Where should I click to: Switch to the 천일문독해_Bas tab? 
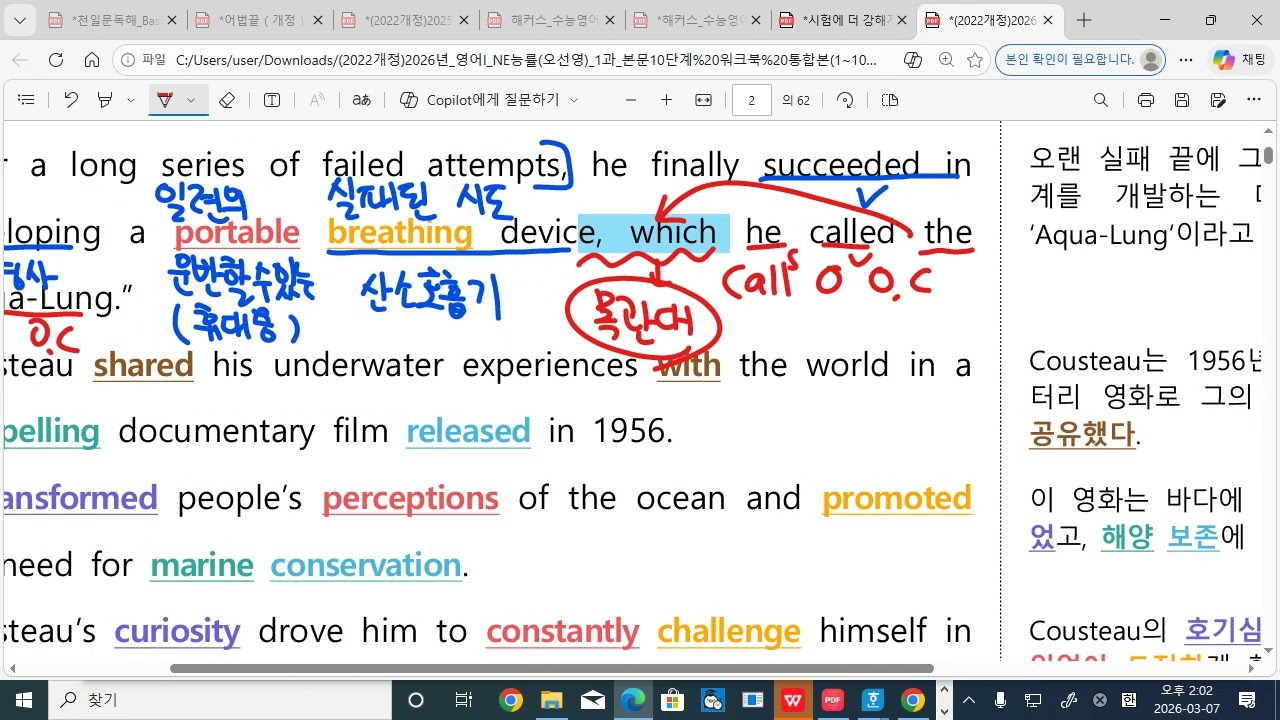(112, 20)
